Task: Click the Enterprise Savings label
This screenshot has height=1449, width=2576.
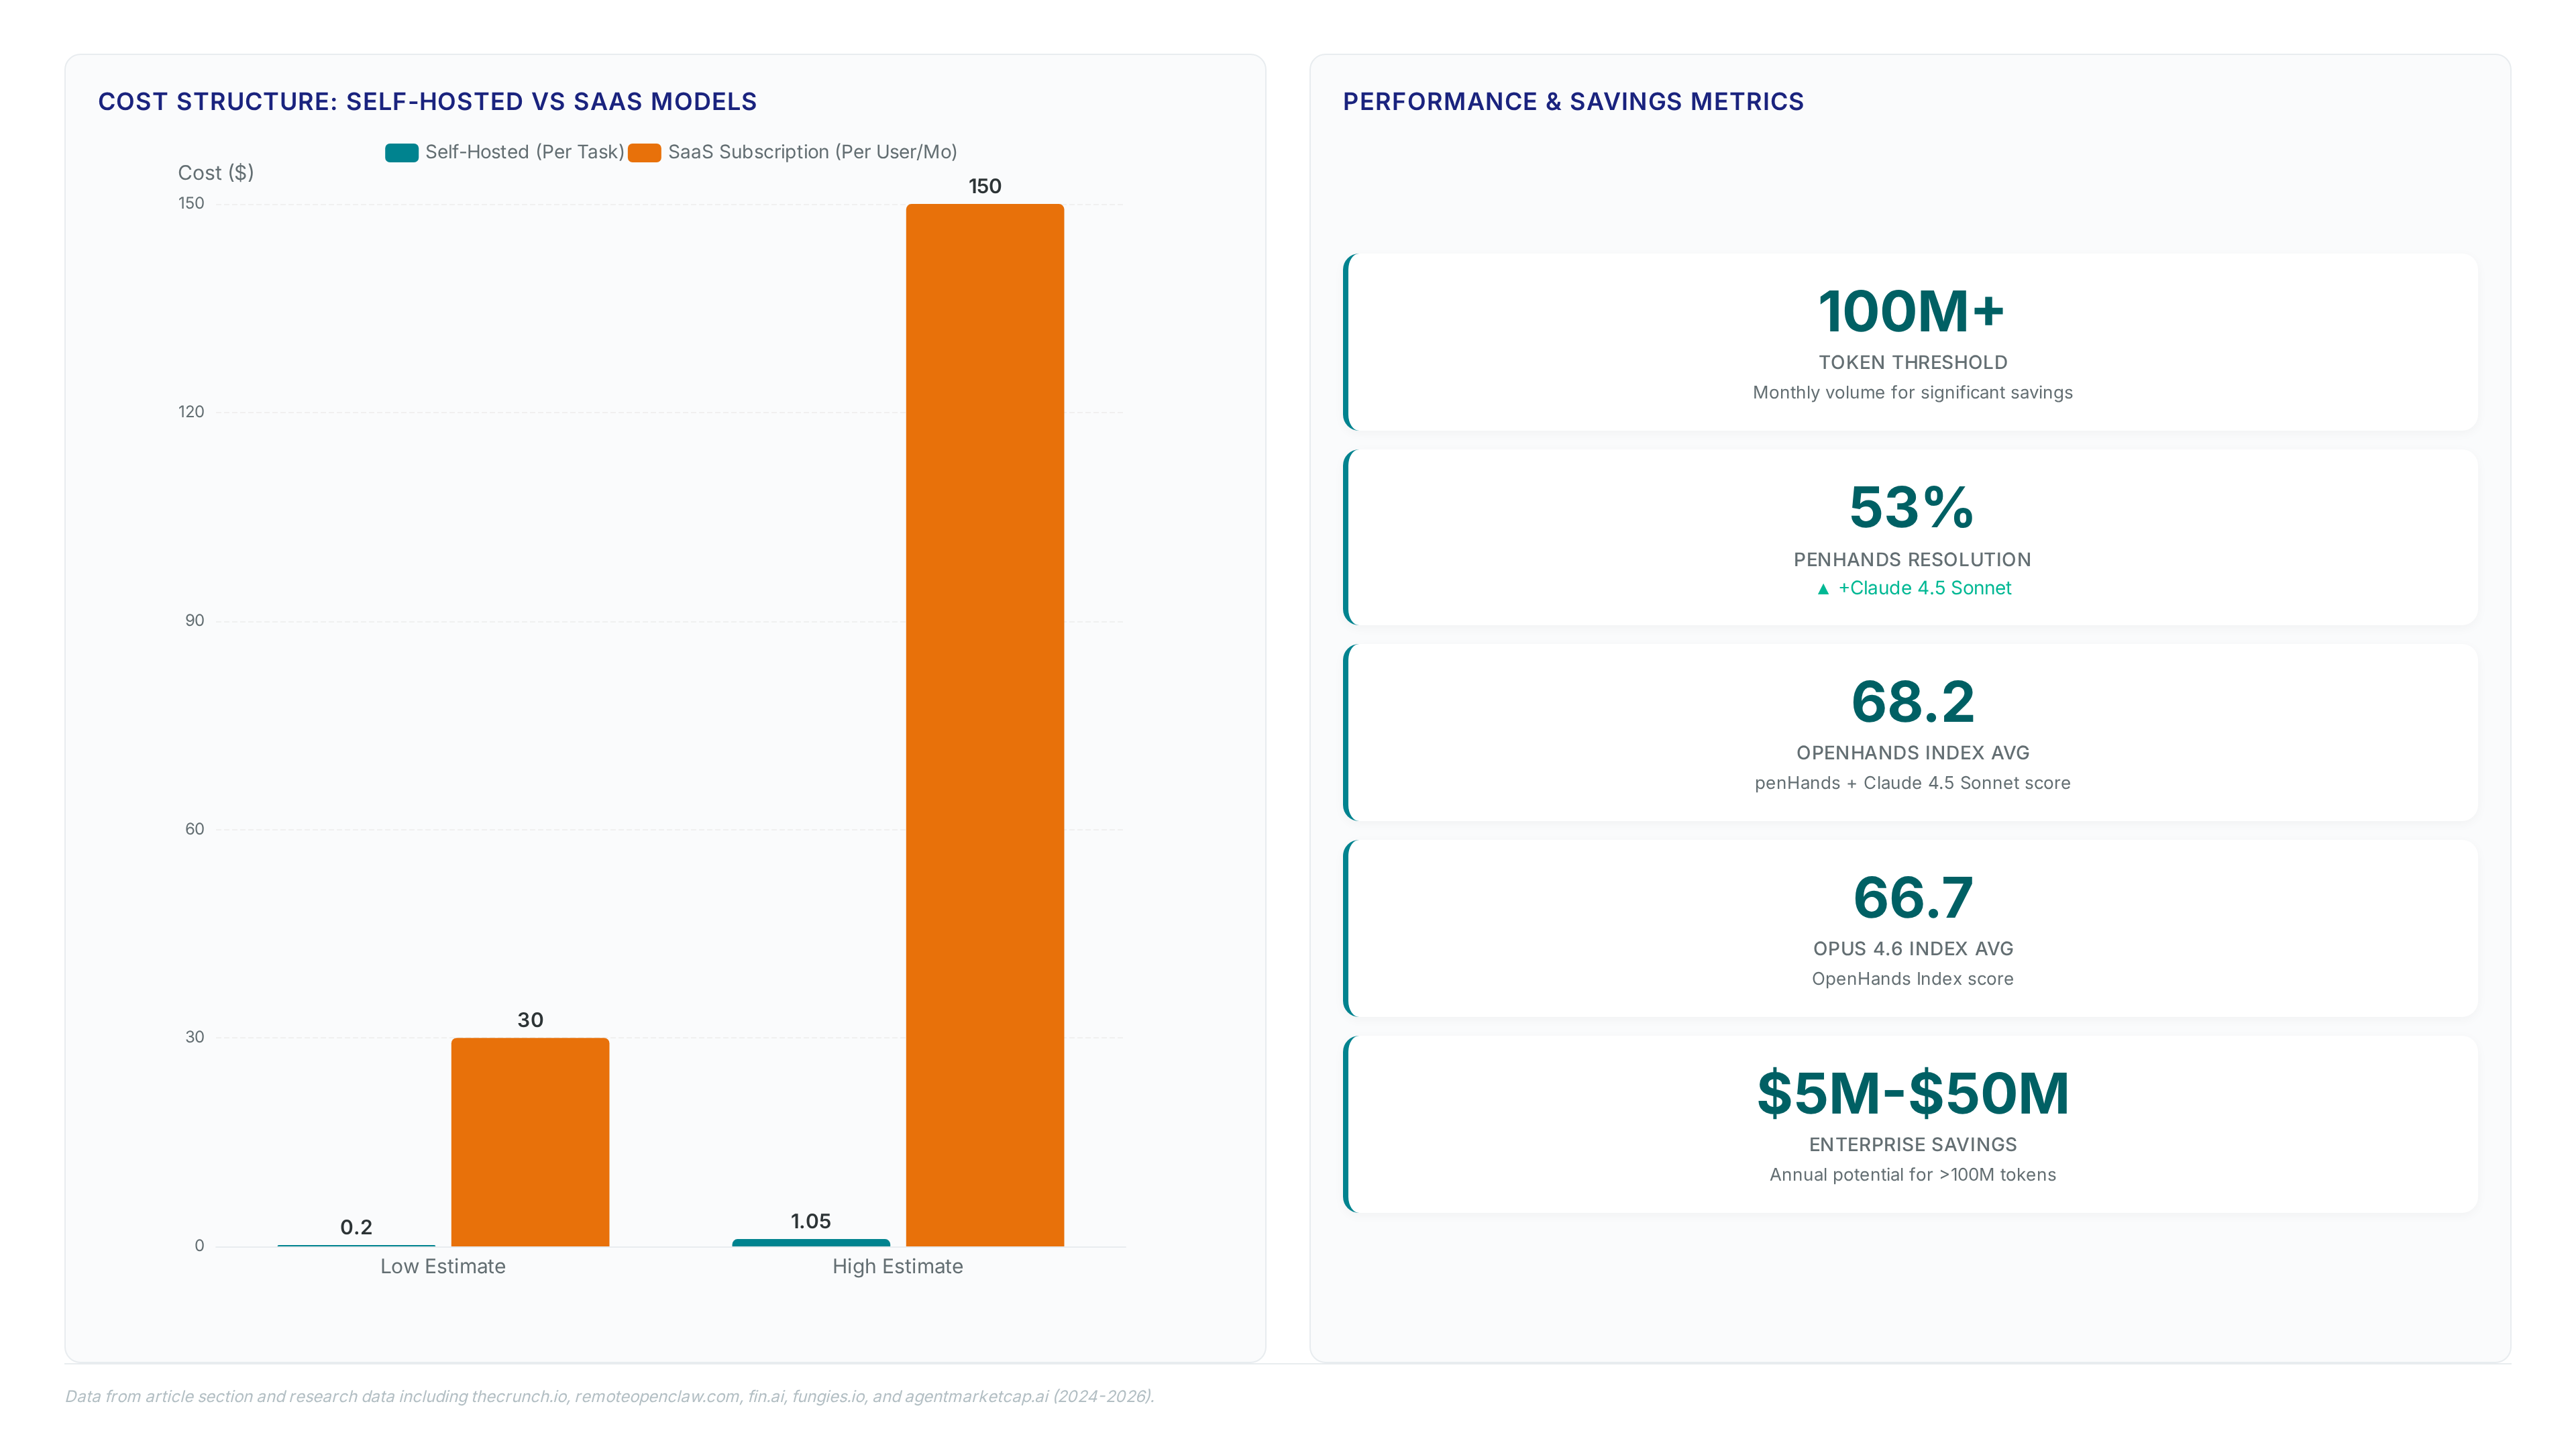Action: pyautogui.click(x=1912, y=1145)
